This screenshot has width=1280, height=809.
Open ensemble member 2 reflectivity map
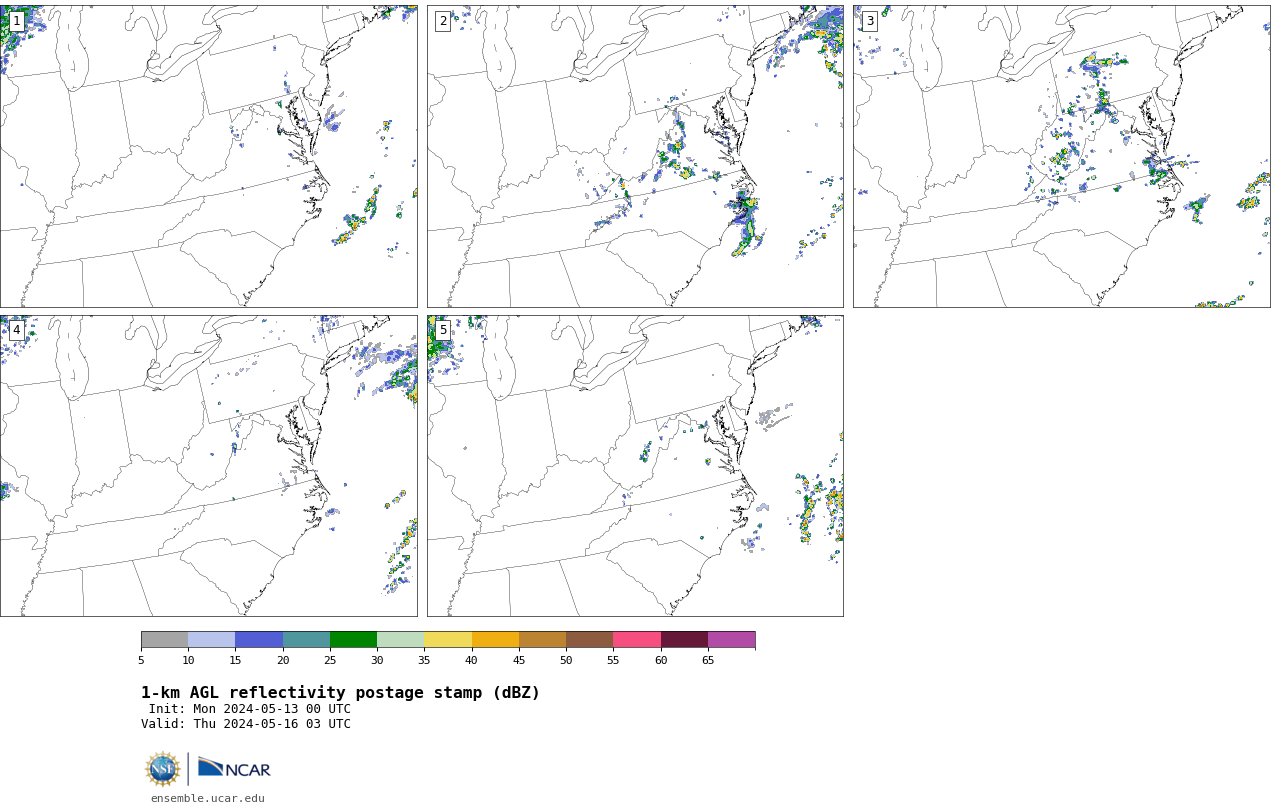pos(635,156)
